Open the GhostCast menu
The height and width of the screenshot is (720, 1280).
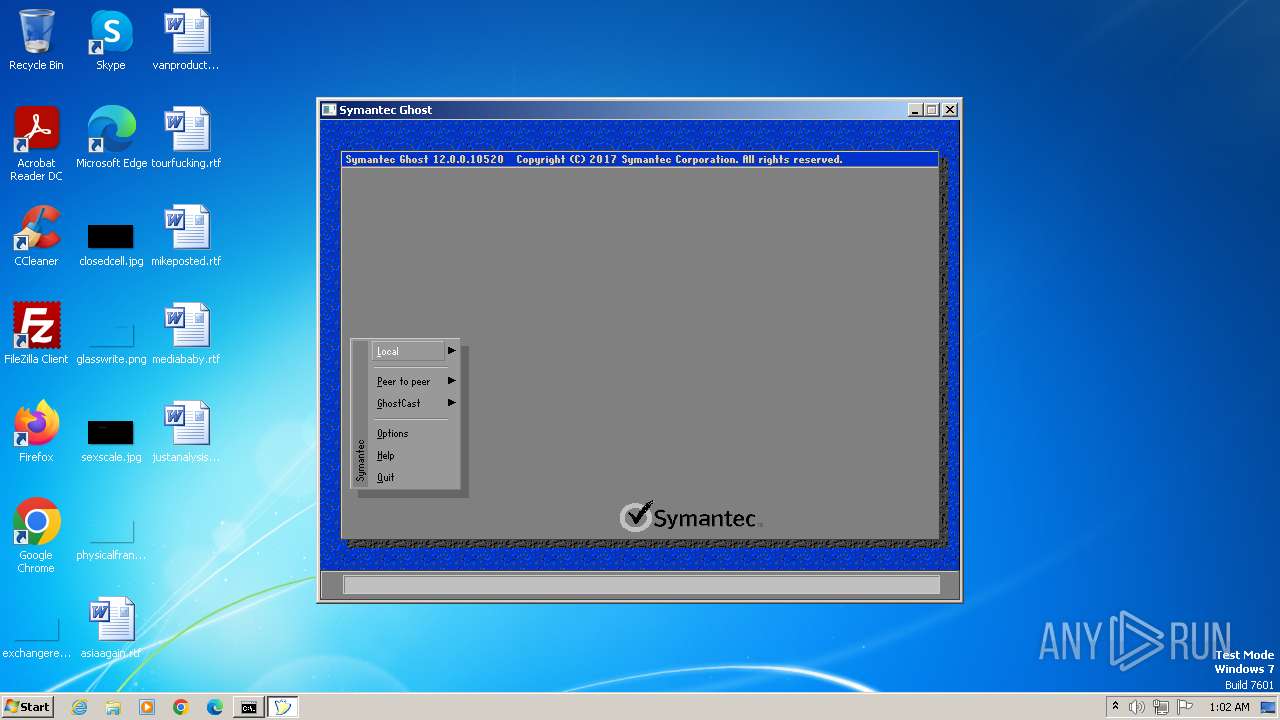pos(398,403)
